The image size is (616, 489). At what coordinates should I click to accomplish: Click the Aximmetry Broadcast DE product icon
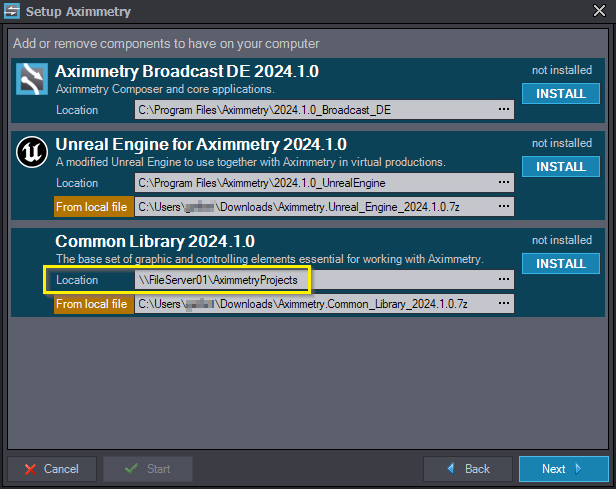(x=32, y=79)
